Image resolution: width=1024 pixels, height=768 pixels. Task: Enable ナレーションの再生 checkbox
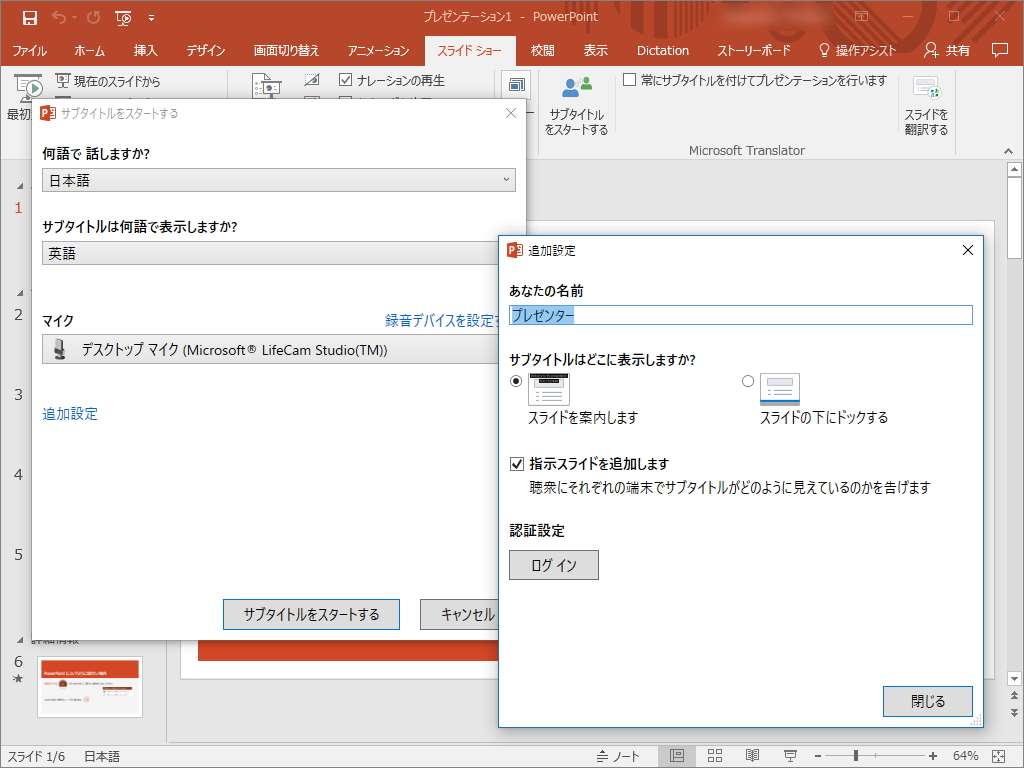[x=346, y=80]
